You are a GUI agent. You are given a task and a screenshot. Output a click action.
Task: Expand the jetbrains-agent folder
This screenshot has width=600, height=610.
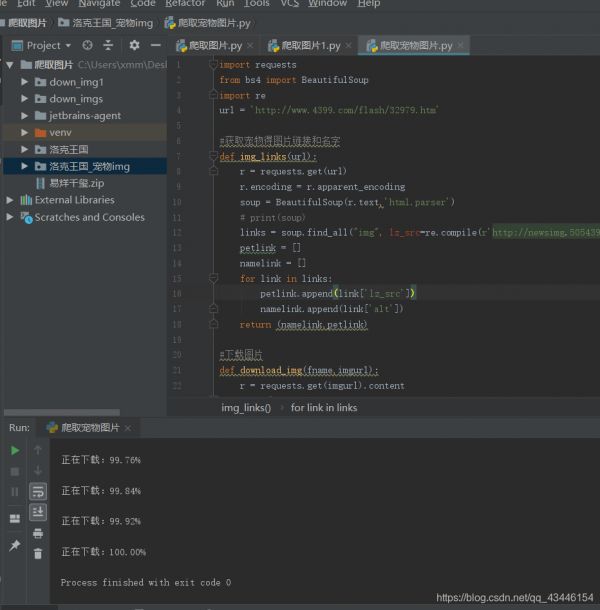pyautogui.click(x=25, y=116)
